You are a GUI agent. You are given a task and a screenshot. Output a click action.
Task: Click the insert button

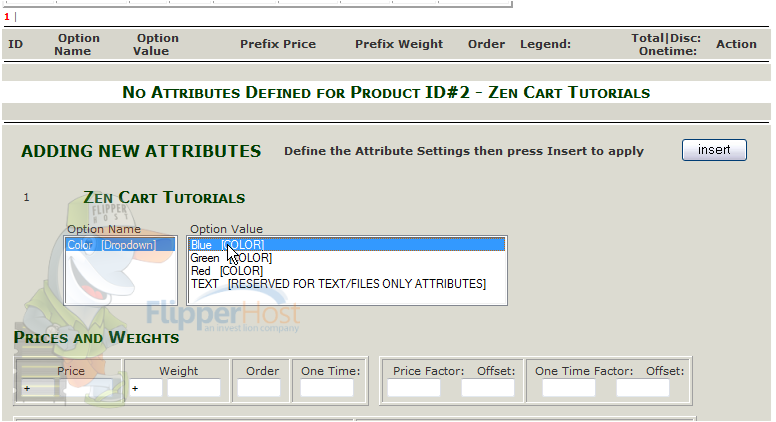click(x=714, y=150)
